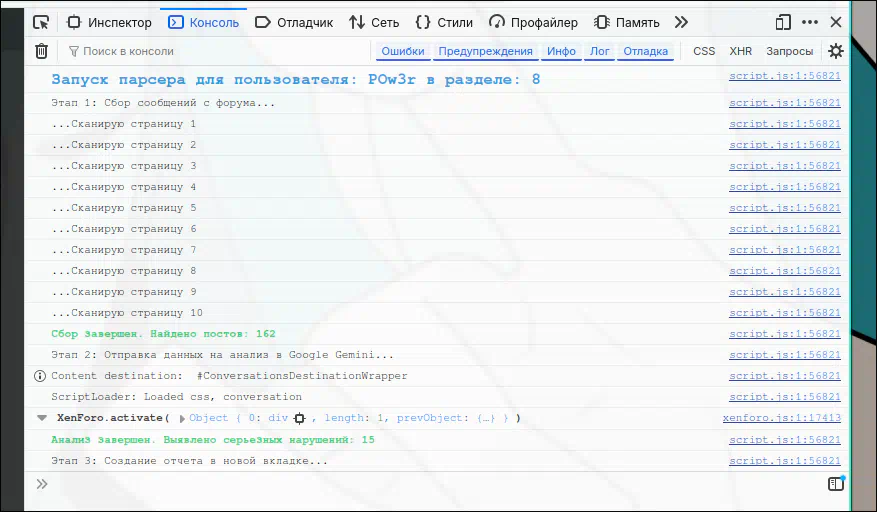Toggle the Инфо filter
Image resolution: width=877 pixels, height=512 pixels.
pyautogui.click(x=561, y=51)
